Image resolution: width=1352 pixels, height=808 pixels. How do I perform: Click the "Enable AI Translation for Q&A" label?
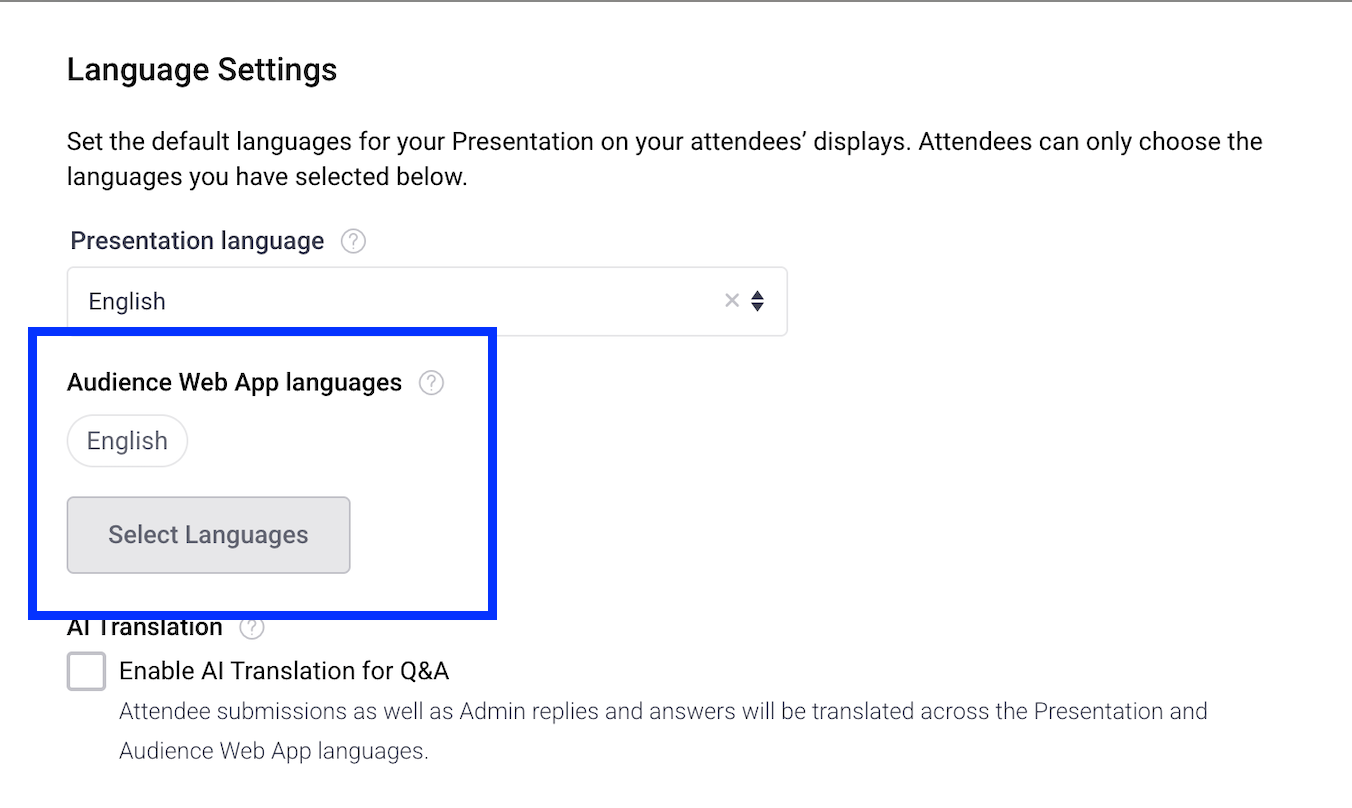(x=284, y=671)
